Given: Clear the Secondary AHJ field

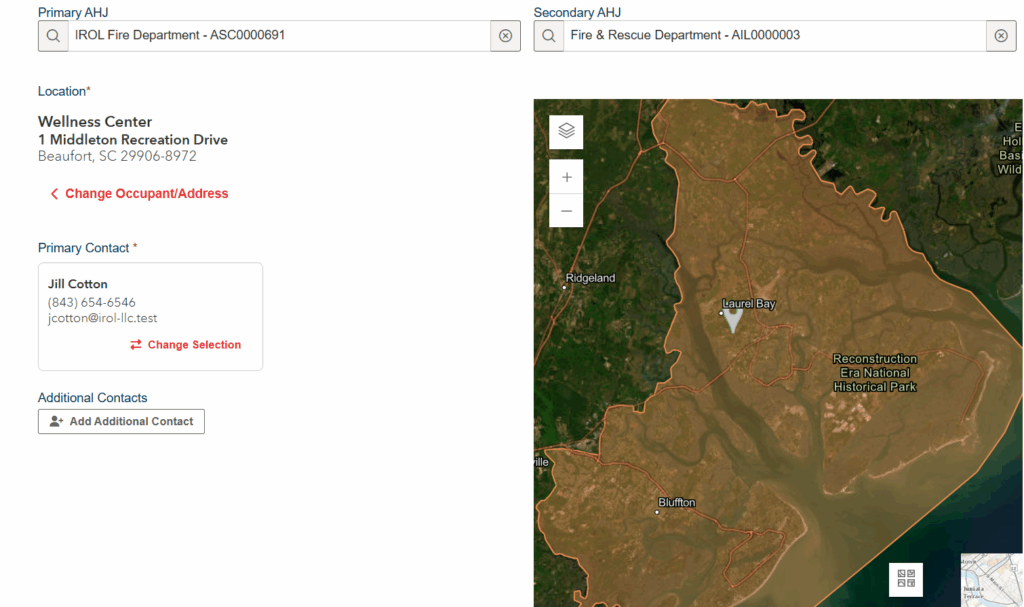Looking at the screenshot, I should (x=1001, y=36).
